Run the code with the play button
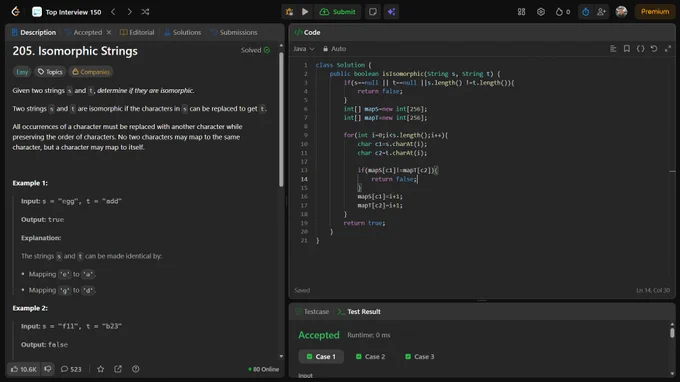680x382 pixels. (305, 12)
